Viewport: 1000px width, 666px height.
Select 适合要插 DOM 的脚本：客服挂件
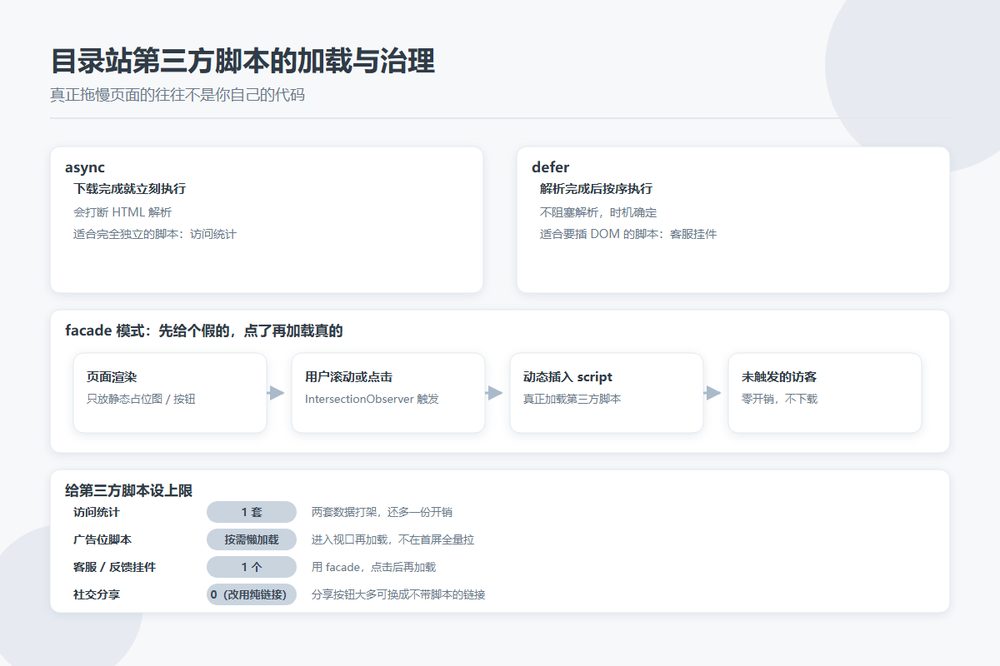coord(628,234)
